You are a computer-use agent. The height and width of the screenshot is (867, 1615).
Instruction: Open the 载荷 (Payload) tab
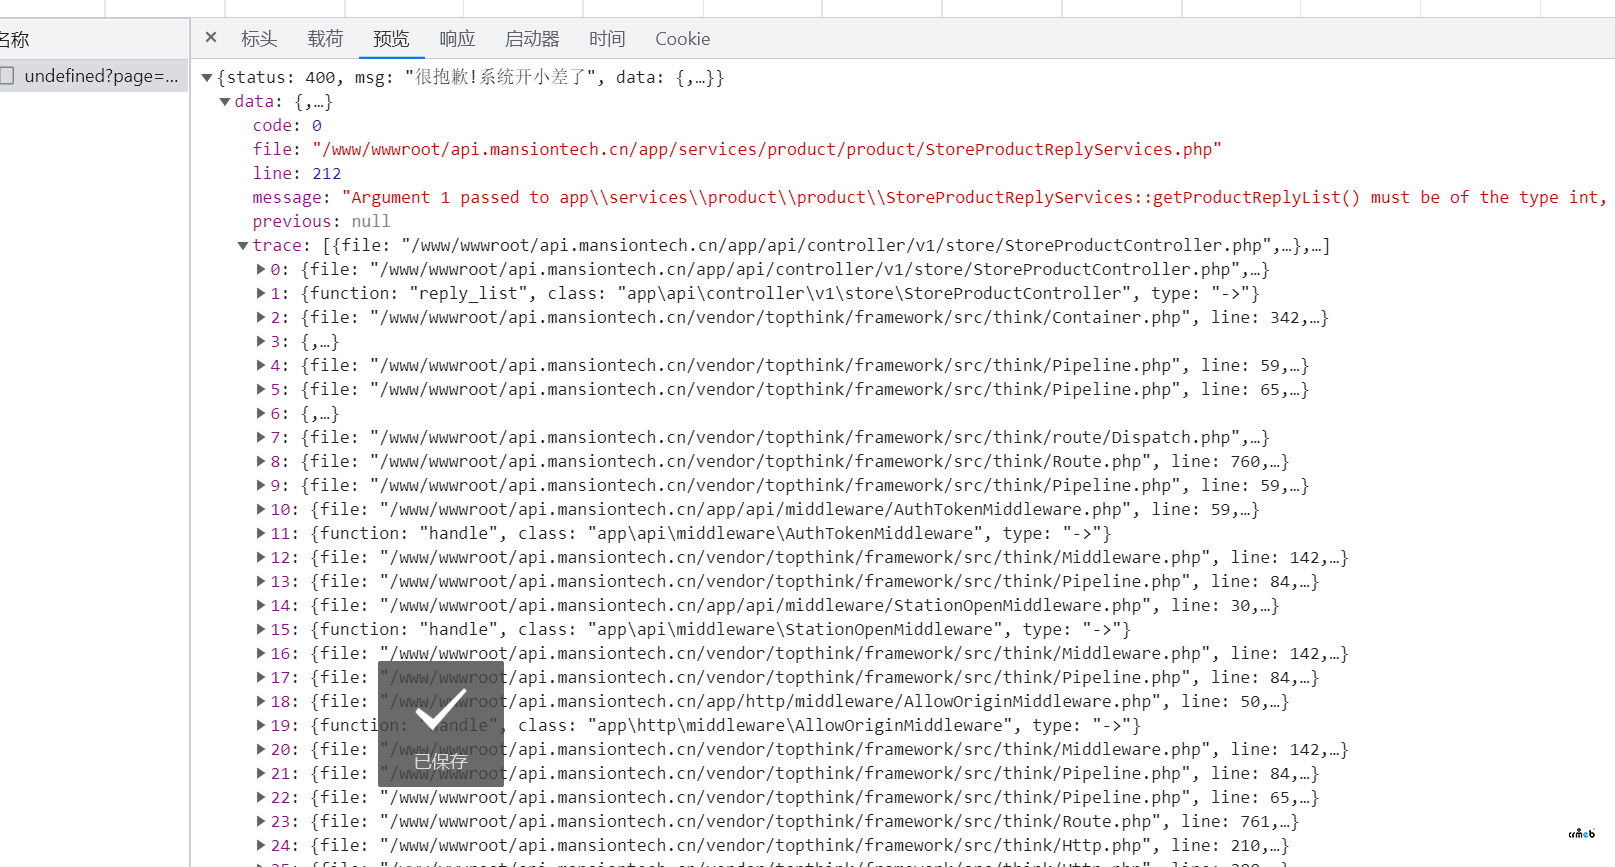325,39
